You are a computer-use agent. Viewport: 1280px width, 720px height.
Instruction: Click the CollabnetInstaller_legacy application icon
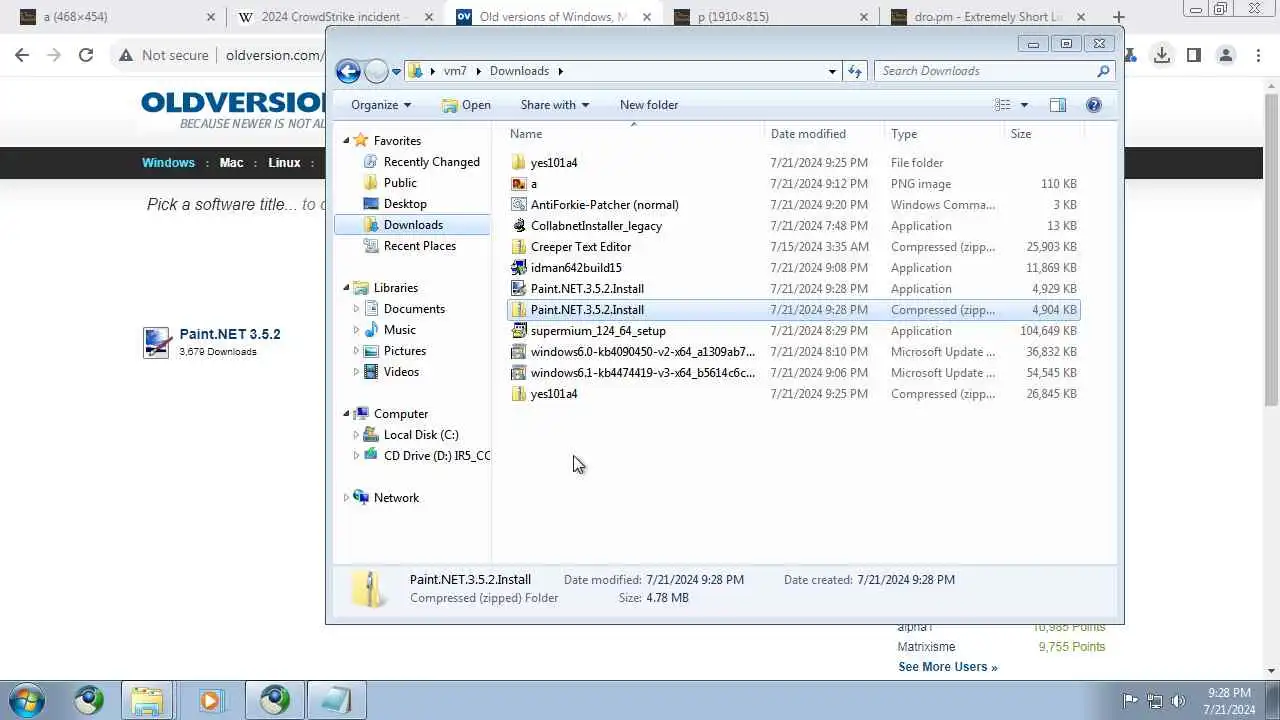pyautogui.click(x=518, y=226)
